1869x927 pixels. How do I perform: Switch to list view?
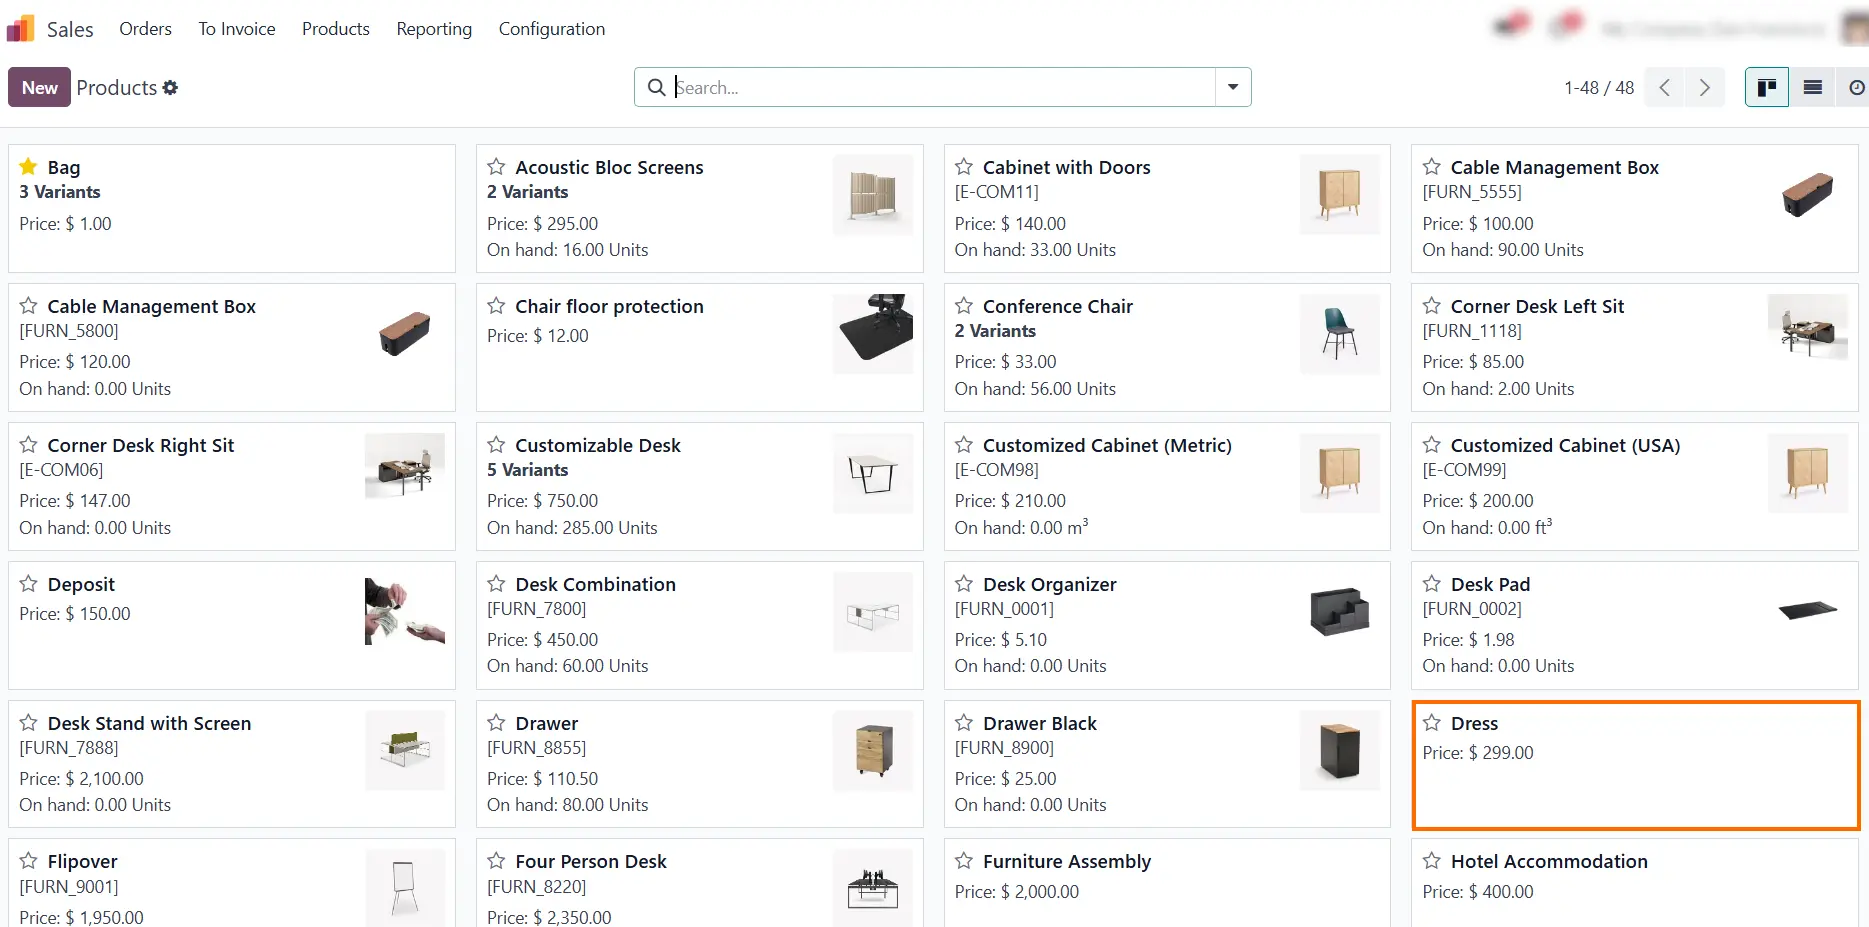pyautogui.click(x=1811, y=87)
